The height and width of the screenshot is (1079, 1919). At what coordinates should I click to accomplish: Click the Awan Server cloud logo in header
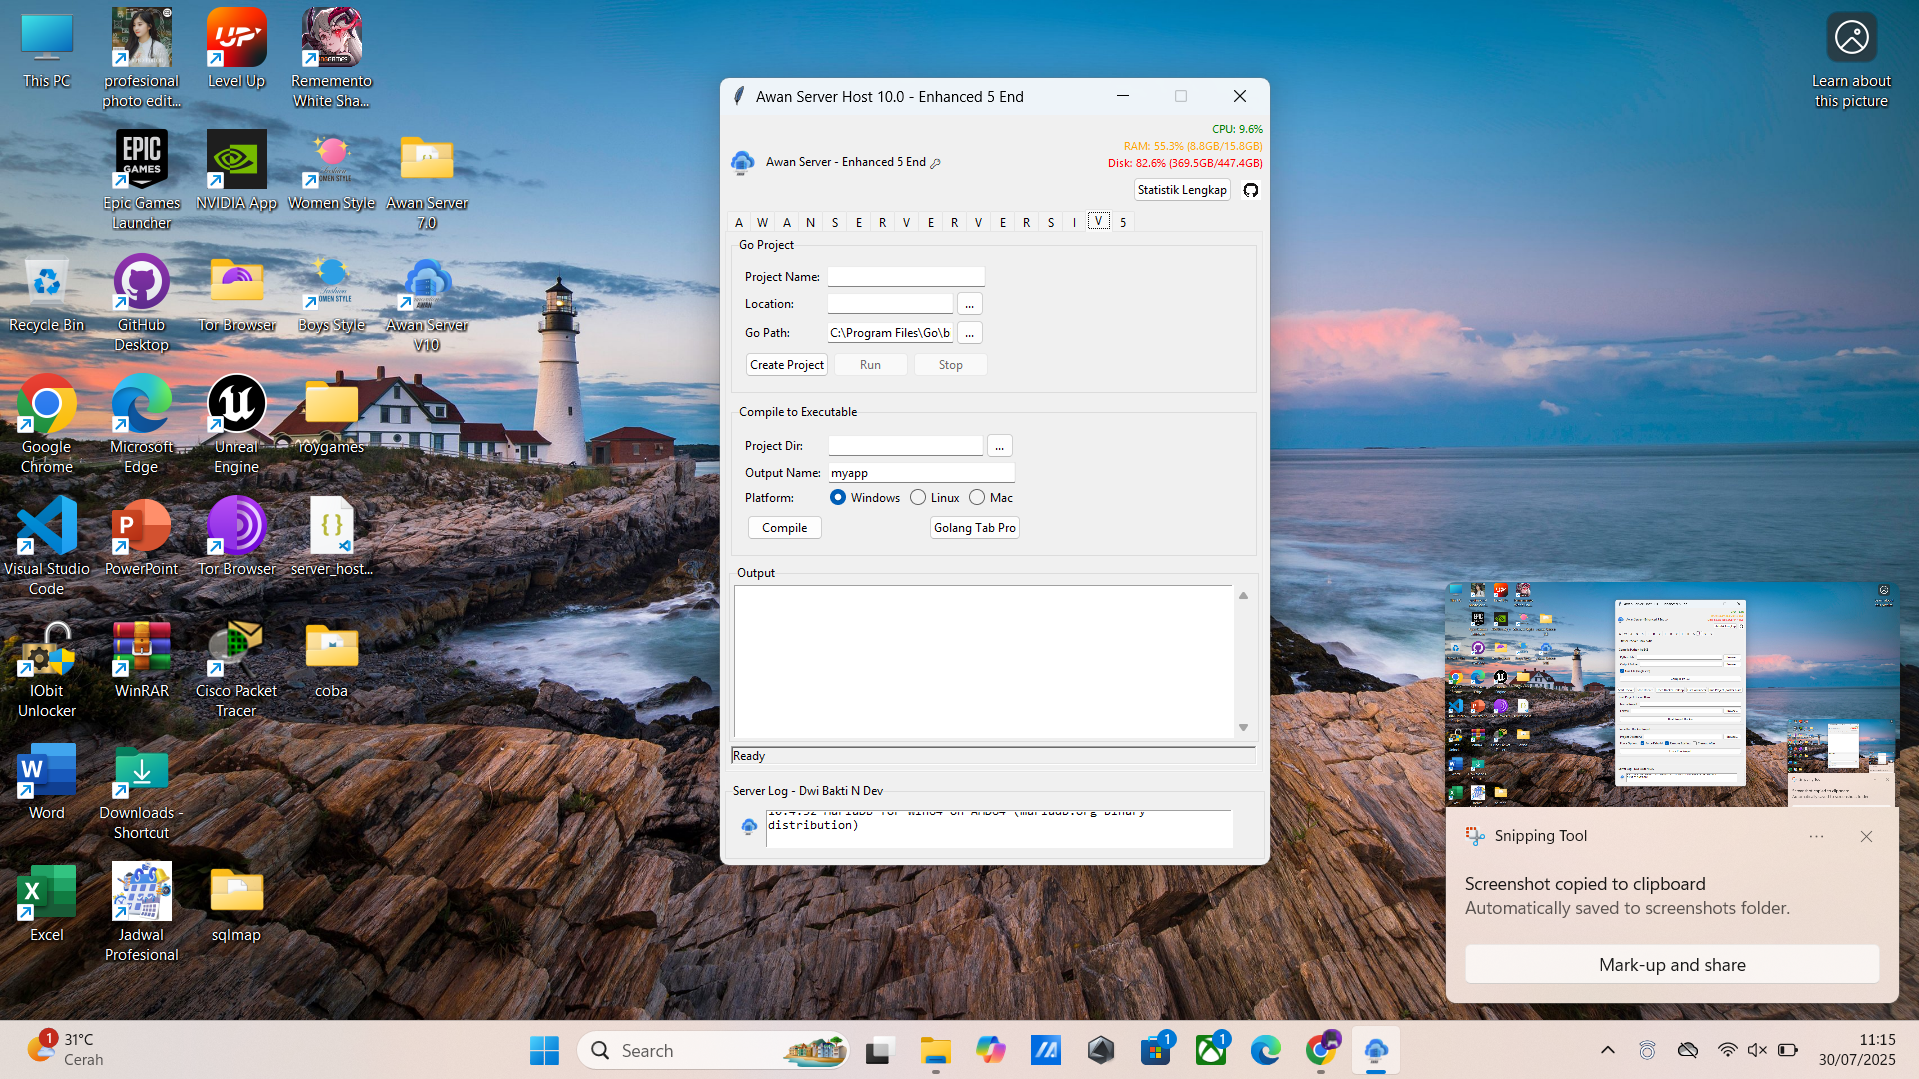742,162
